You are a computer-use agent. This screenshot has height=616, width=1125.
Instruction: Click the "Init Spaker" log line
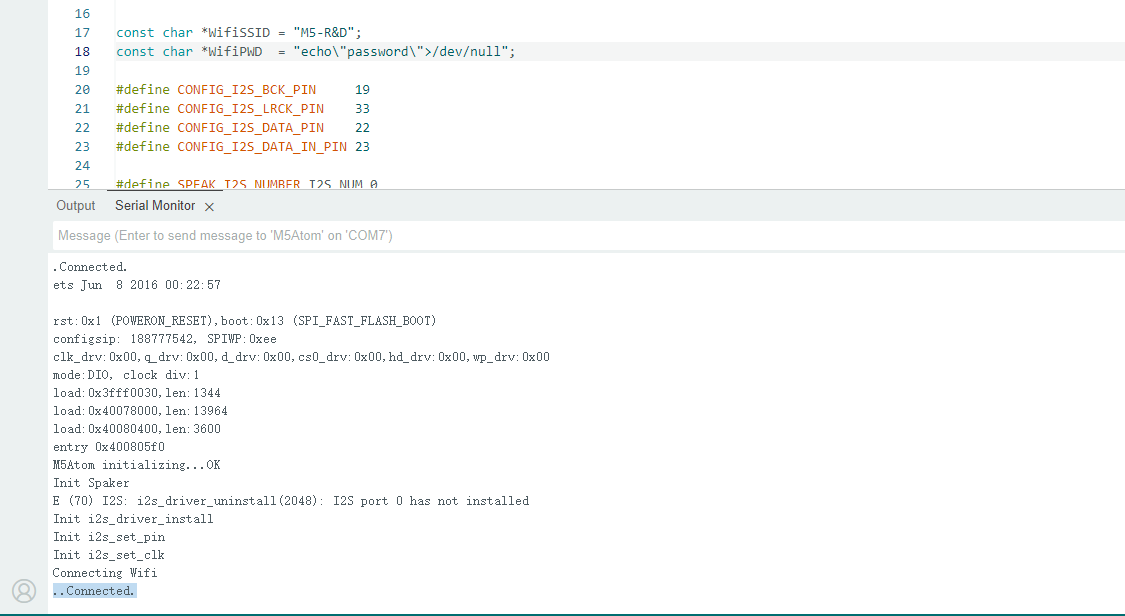tap(91, 483)
